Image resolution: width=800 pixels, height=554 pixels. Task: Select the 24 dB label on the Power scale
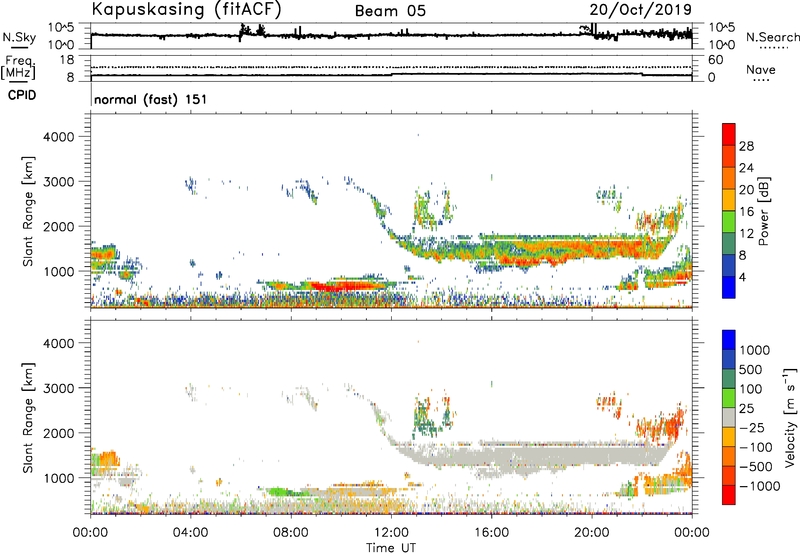point(746,168)
